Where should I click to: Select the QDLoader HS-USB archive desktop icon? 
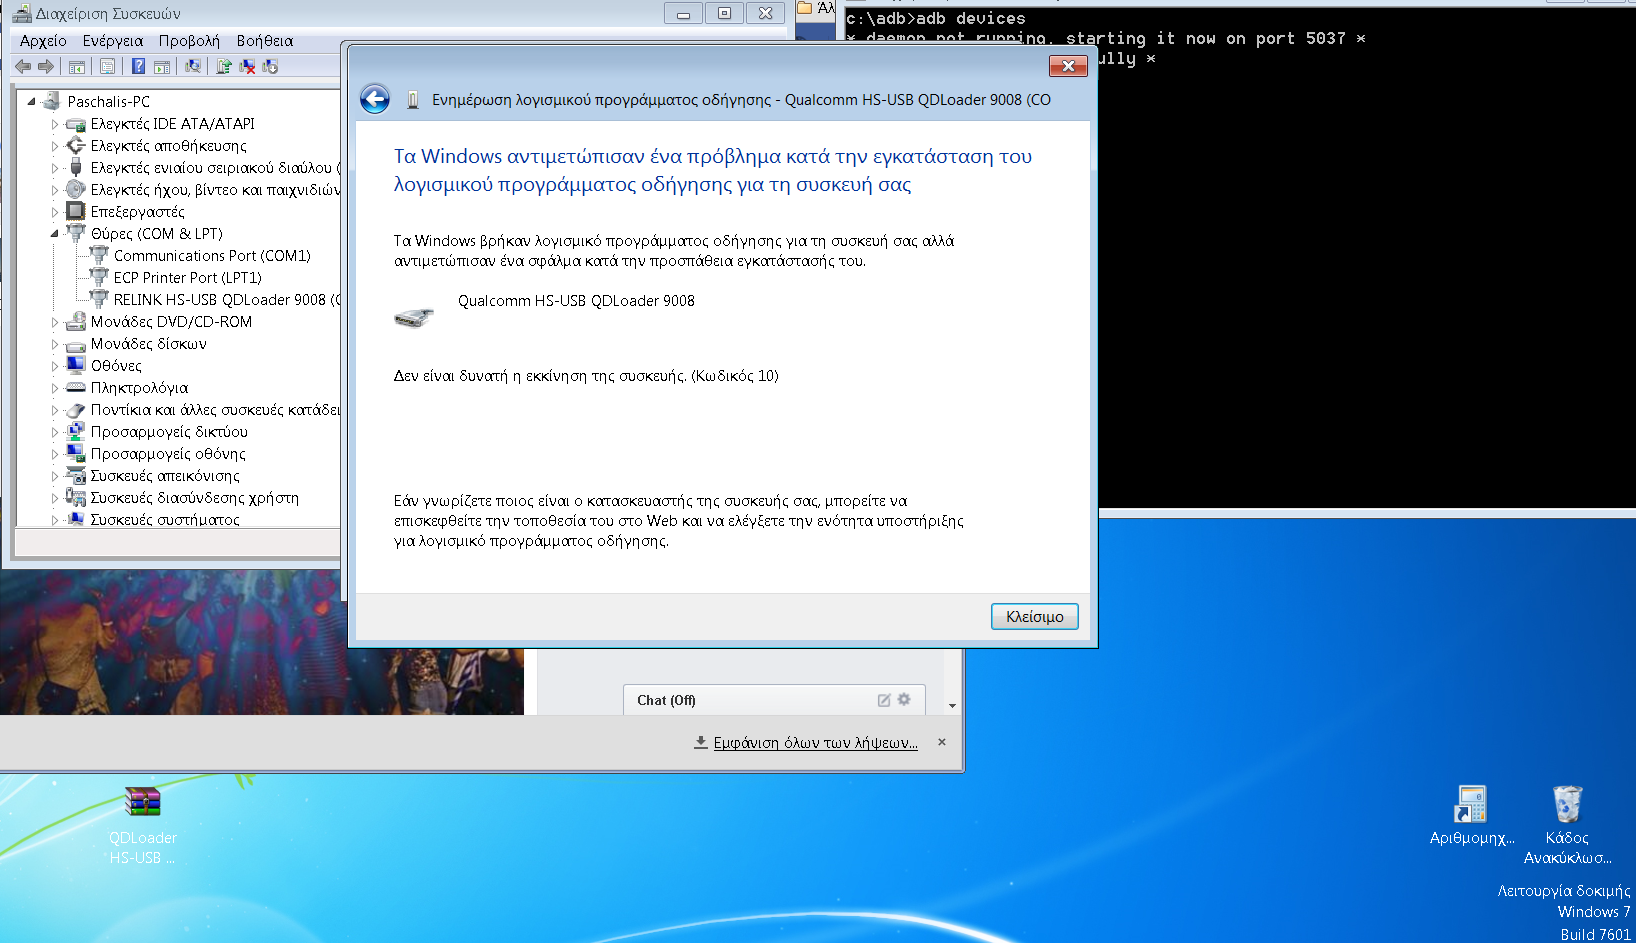[x=142, y=826]
